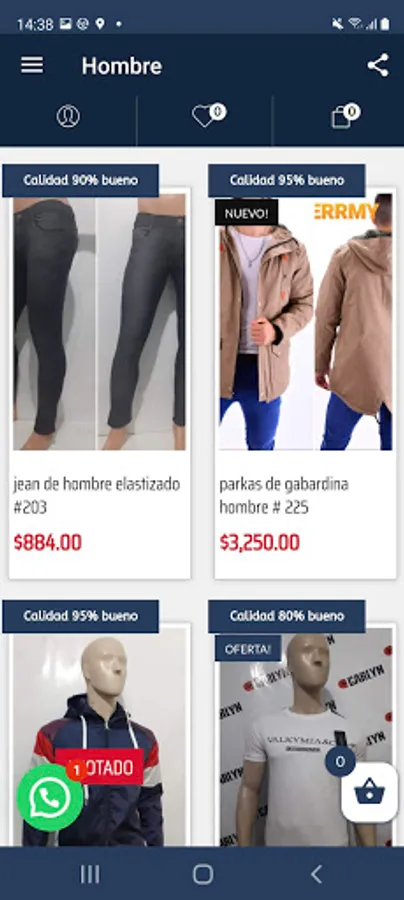Click title jean de hombre elastizado #203
This screenshot has width=404, height=900.
coord(96,496)
